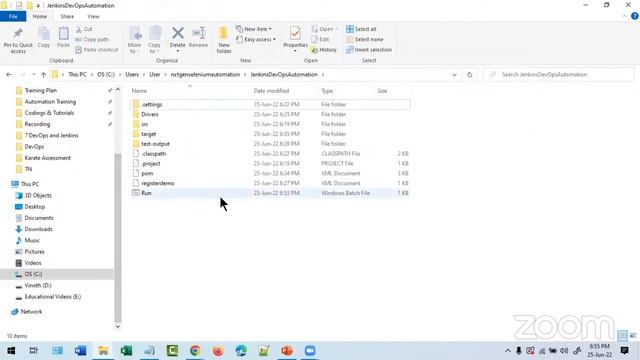Open Excel from the taskbar
Image resolution: width=640 pixels, height=360 pixels.
(126, 351)
